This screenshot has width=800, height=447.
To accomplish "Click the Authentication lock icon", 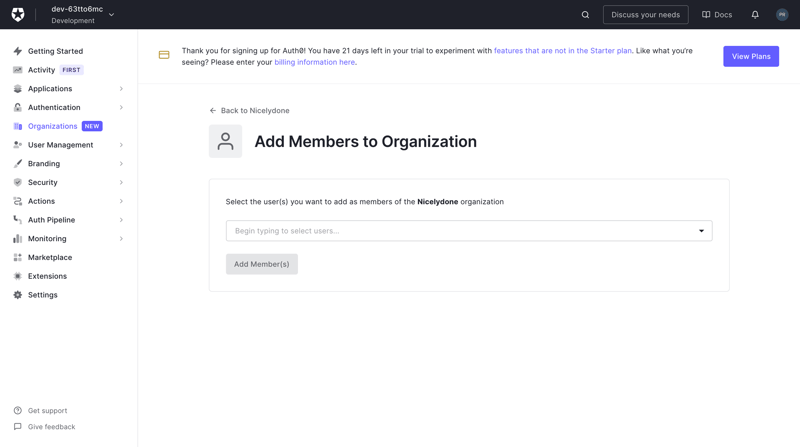I will click(18, 107).
